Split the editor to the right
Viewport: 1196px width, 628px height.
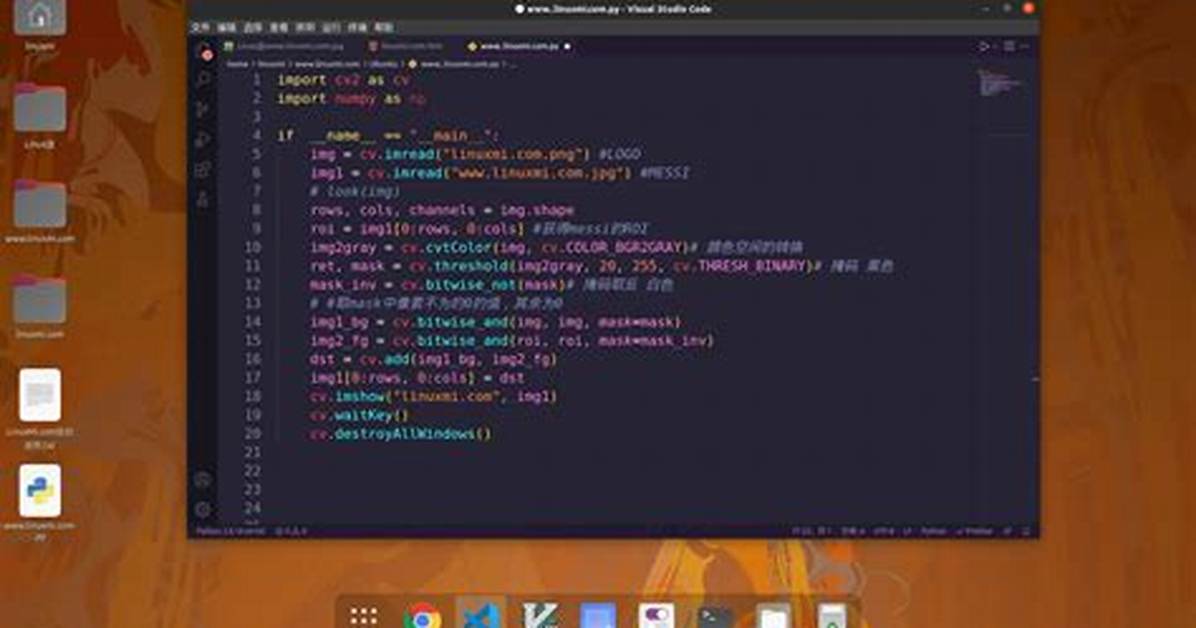1009,47
